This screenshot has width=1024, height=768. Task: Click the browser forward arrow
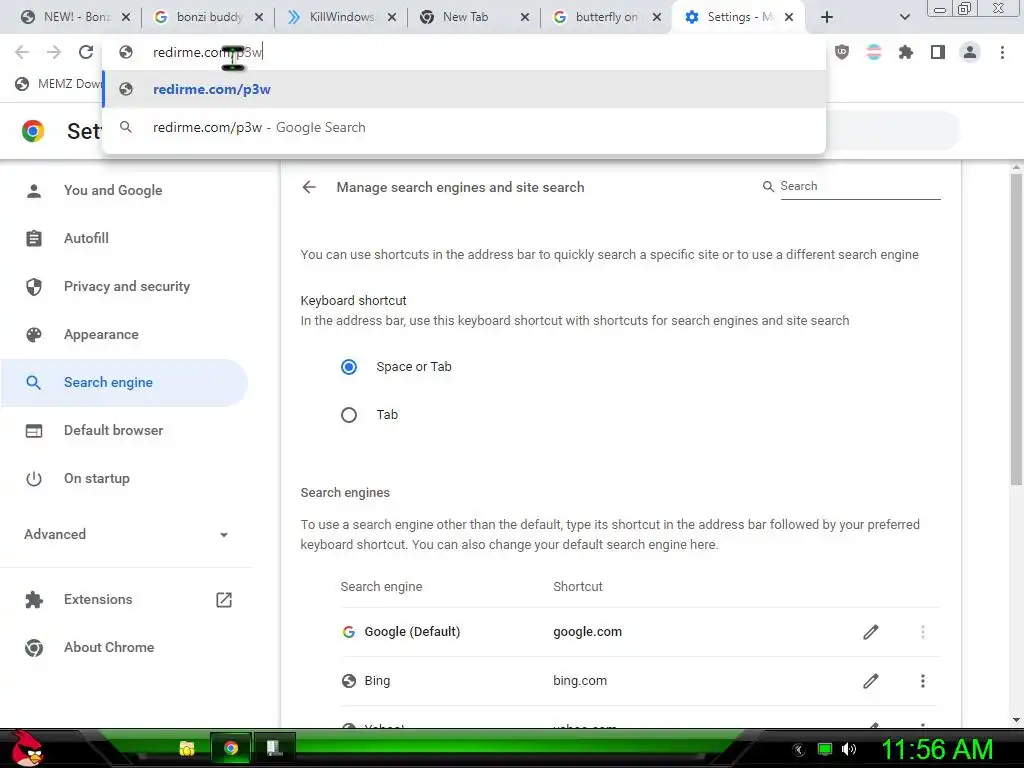click(x=54, y=52)
